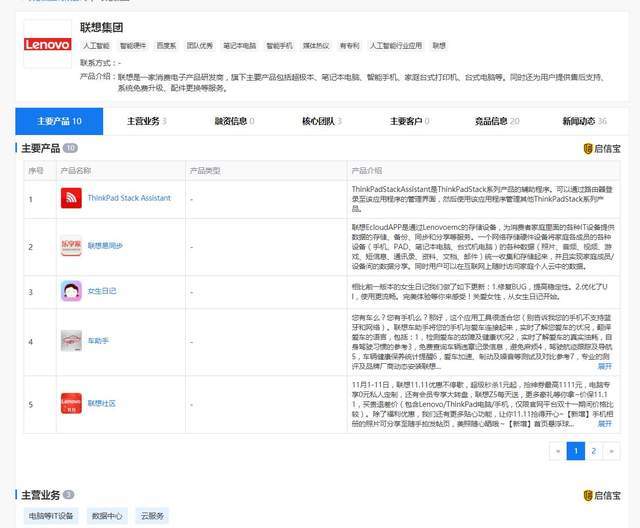The image size is (640, 528).
Task: Click the 云服务 business tag
Action: pyautogui.click(x=152, y=516)
